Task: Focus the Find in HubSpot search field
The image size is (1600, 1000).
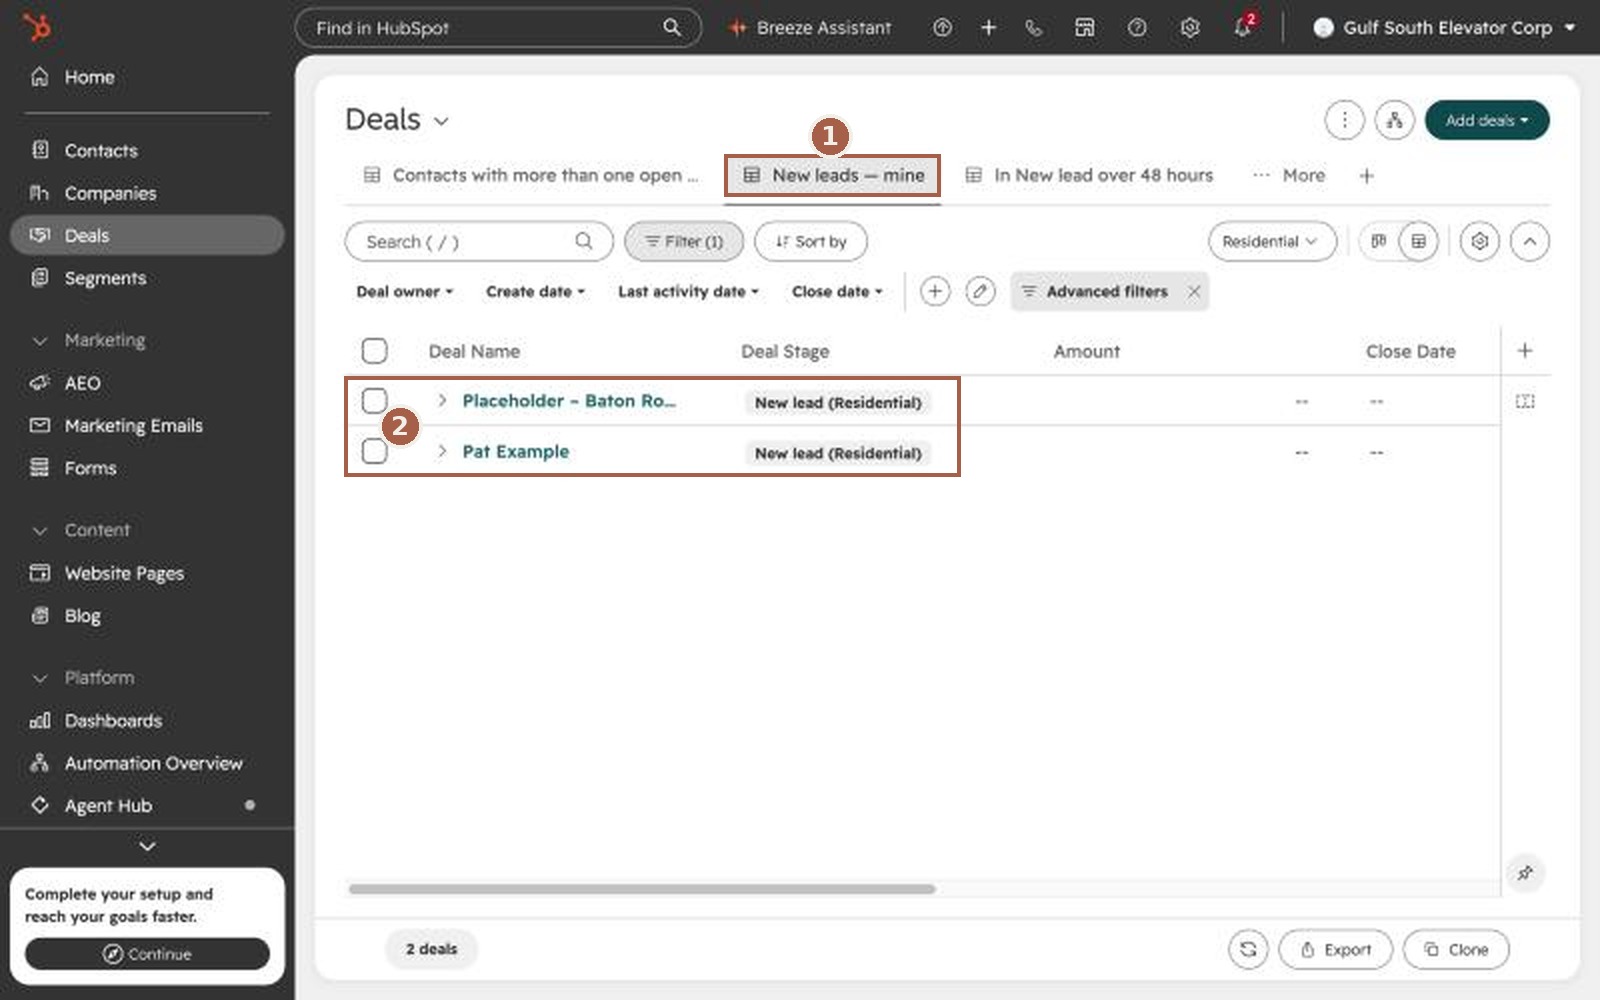Action: pyautogui.click(x=498, y=28)
